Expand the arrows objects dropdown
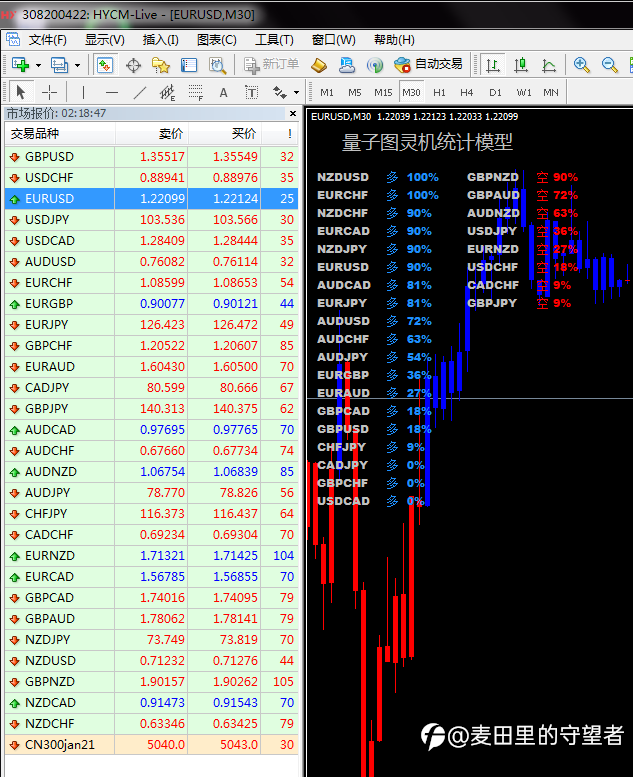The image size is (633, 777). 296,92
